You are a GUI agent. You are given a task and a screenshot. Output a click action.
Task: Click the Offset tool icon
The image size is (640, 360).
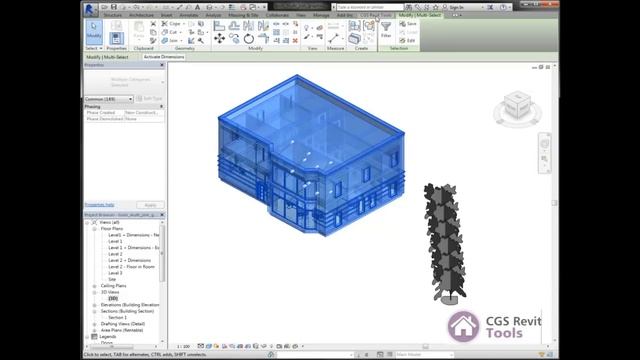click(x=234, y=26)
